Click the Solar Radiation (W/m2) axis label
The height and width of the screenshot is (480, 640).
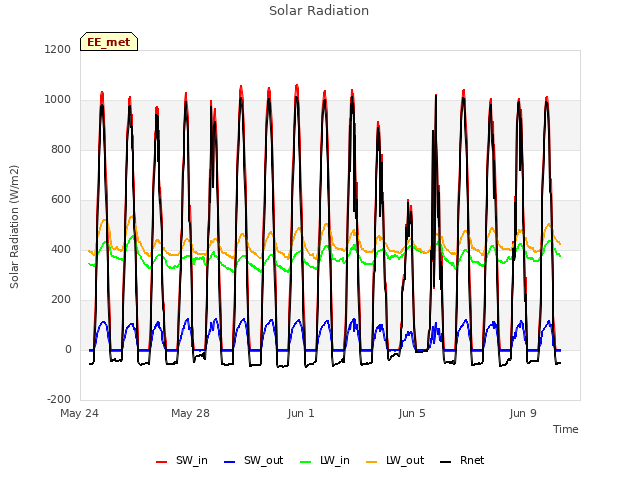(x=14, y=227)
